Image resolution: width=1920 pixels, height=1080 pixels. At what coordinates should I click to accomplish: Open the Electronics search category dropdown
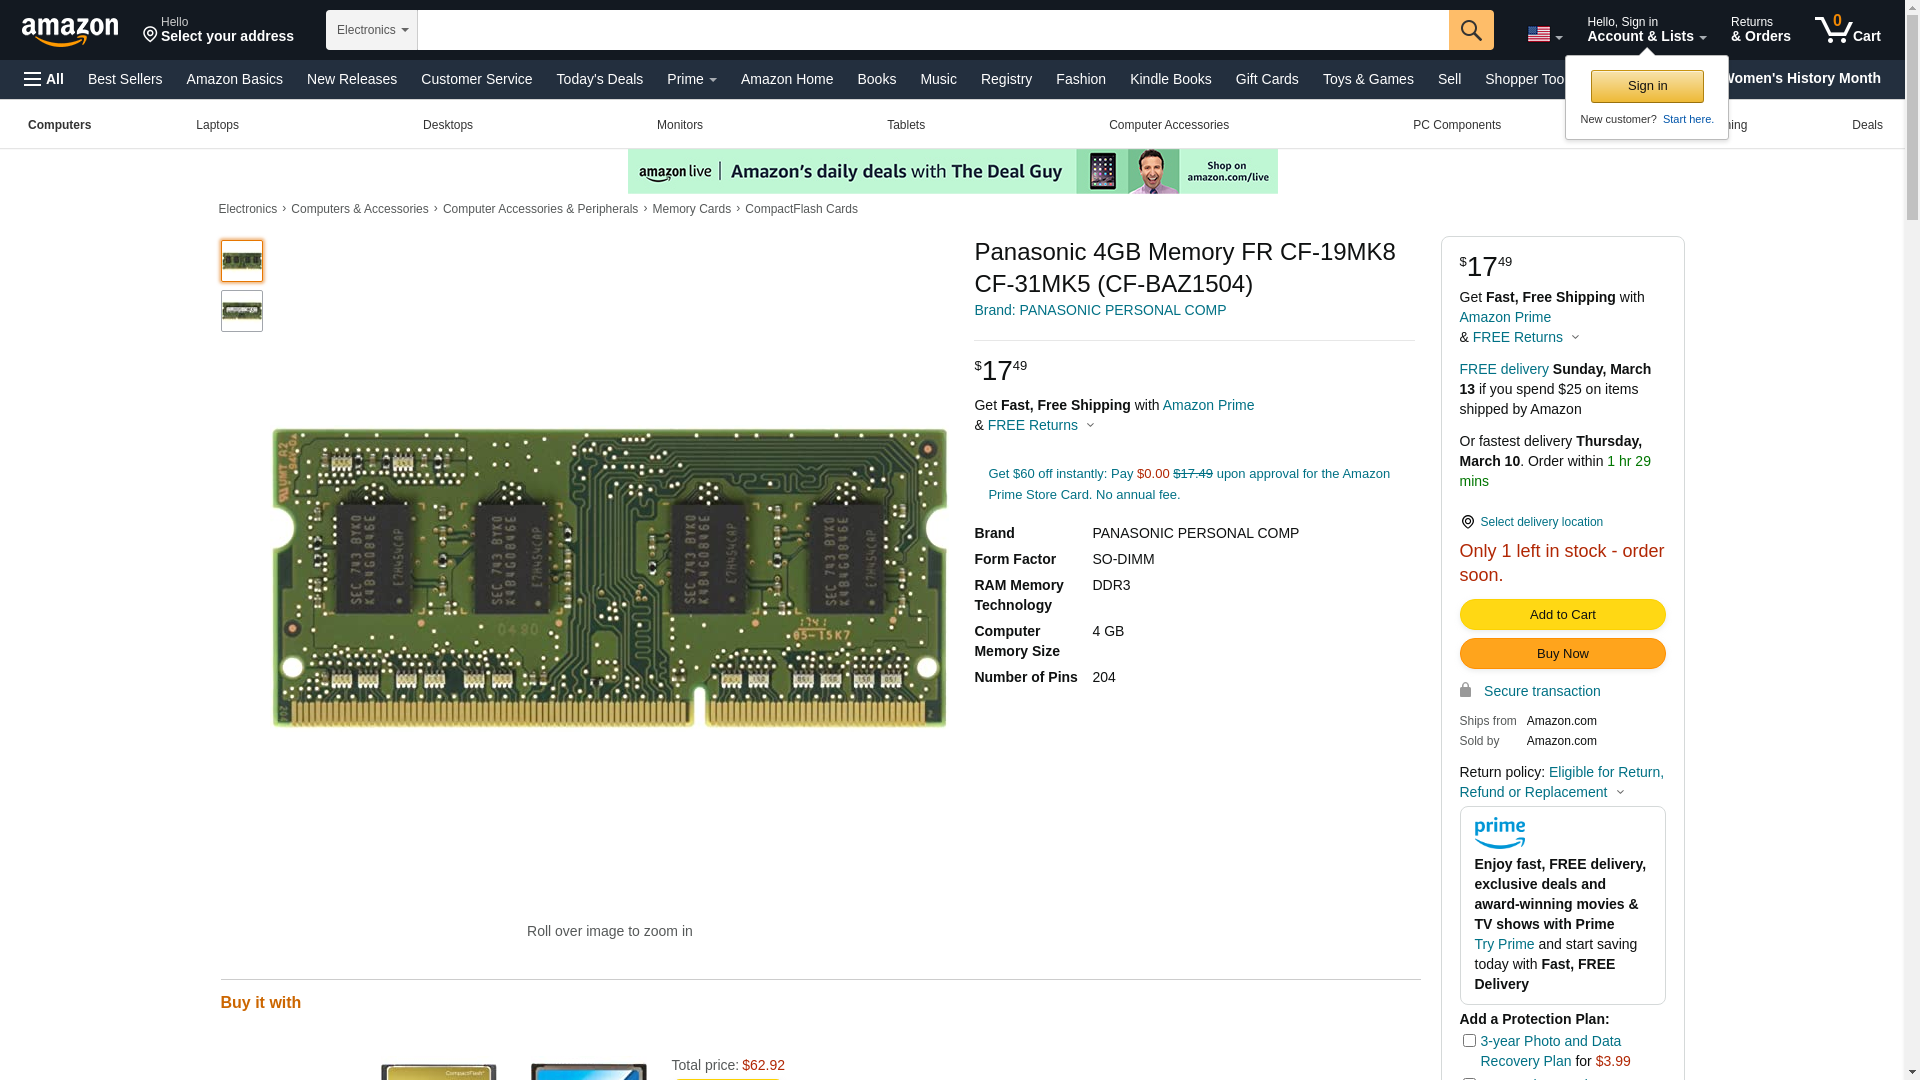click(x=371, y=30)
